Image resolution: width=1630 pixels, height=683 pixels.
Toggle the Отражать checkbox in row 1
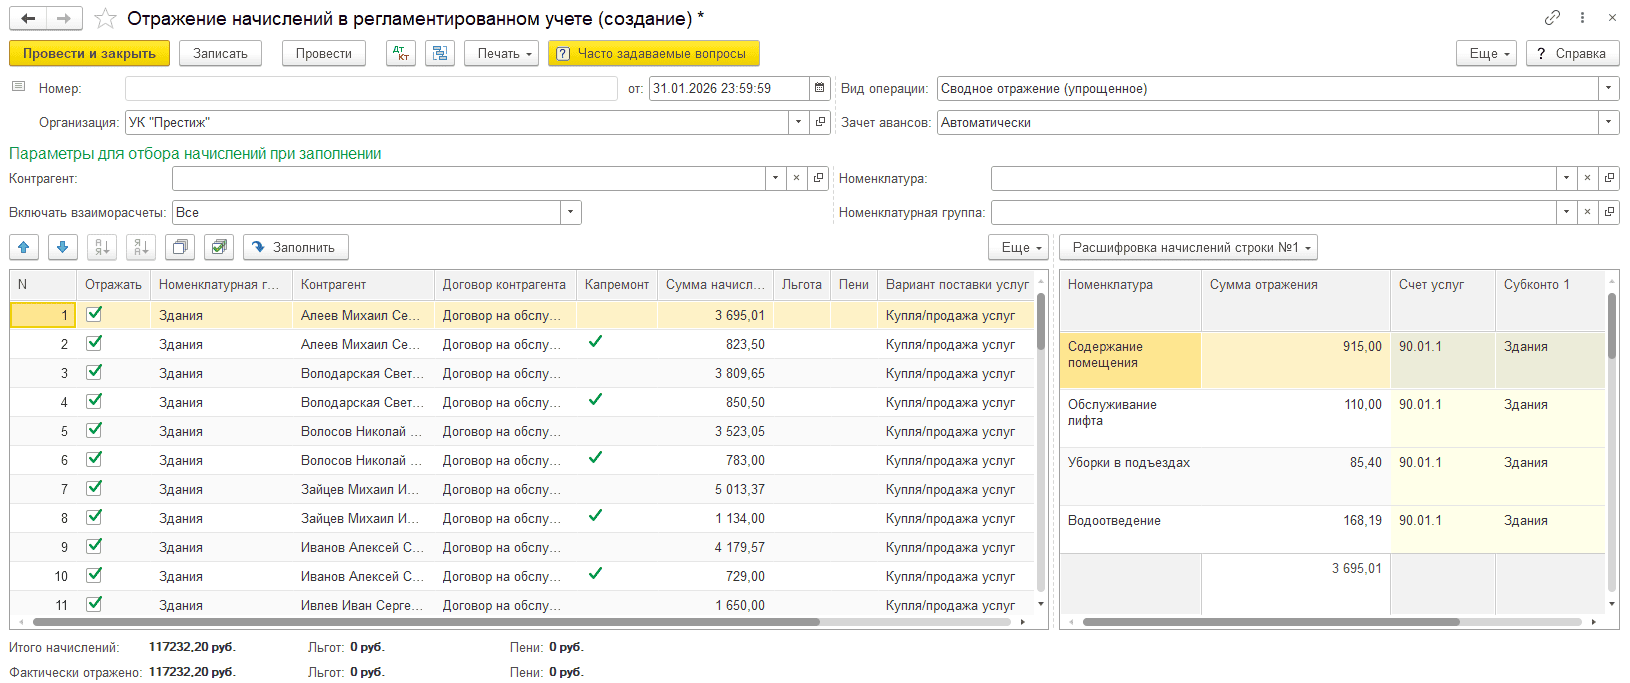[94, 314]
